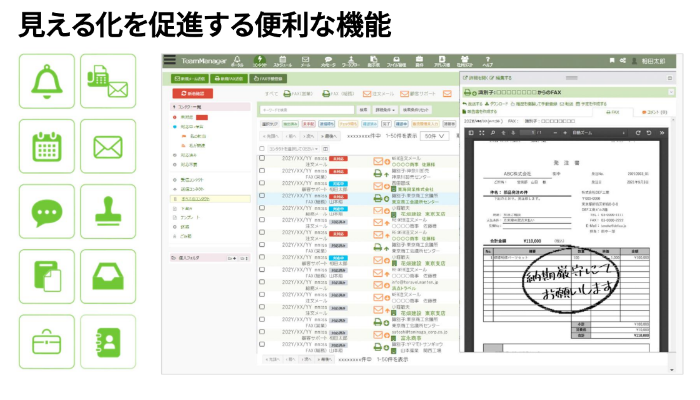The height and width of the screenshot is (400, 700).
Task: Click the 検索 search button
Action: coord(363,109)
